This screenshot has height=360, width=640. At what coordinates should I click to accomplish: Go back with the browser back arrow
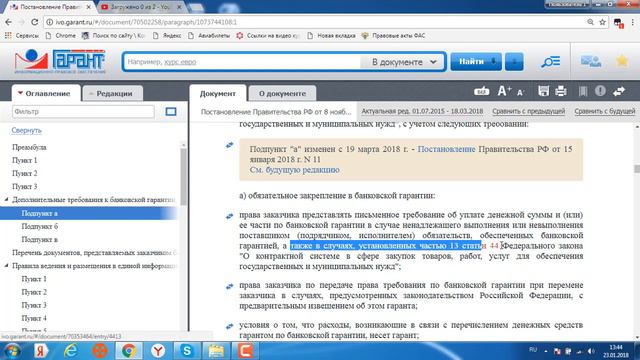click(9, 22)
